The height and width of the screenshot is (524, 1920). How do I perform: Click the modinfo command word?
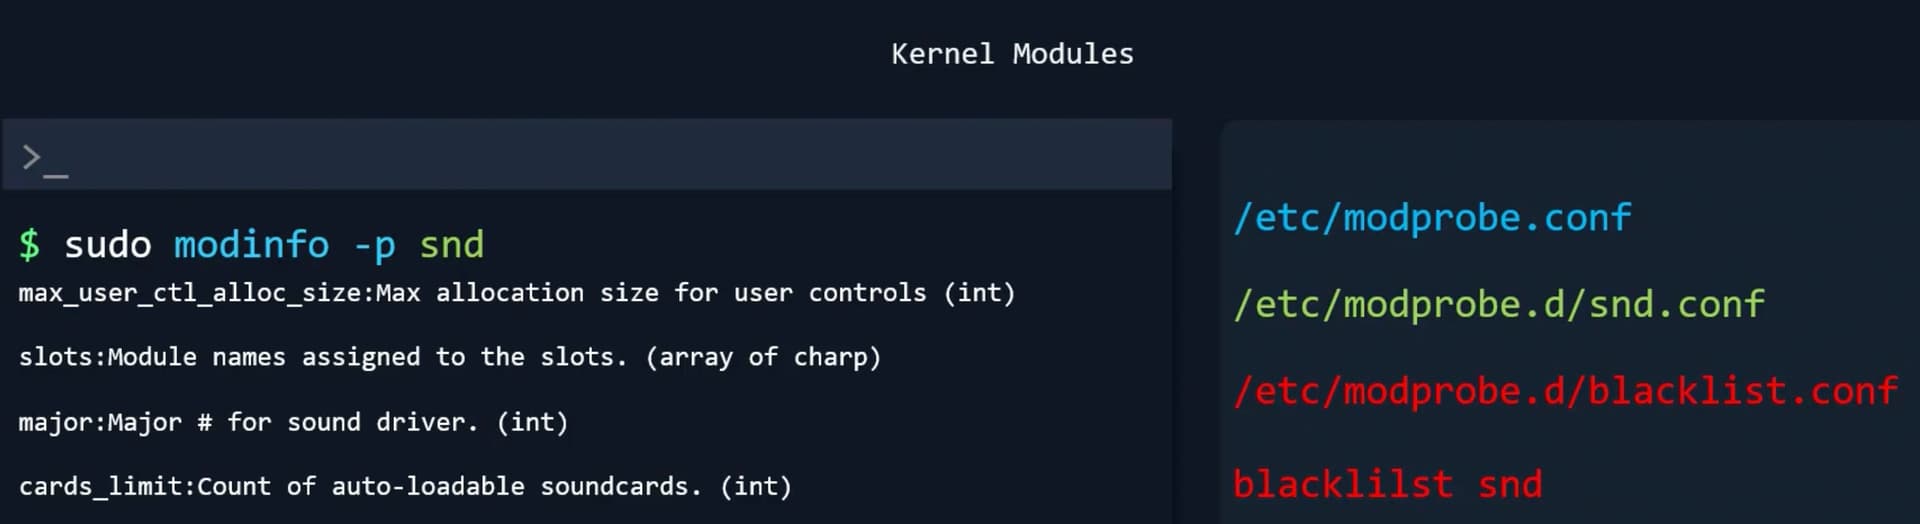(251, 245)
